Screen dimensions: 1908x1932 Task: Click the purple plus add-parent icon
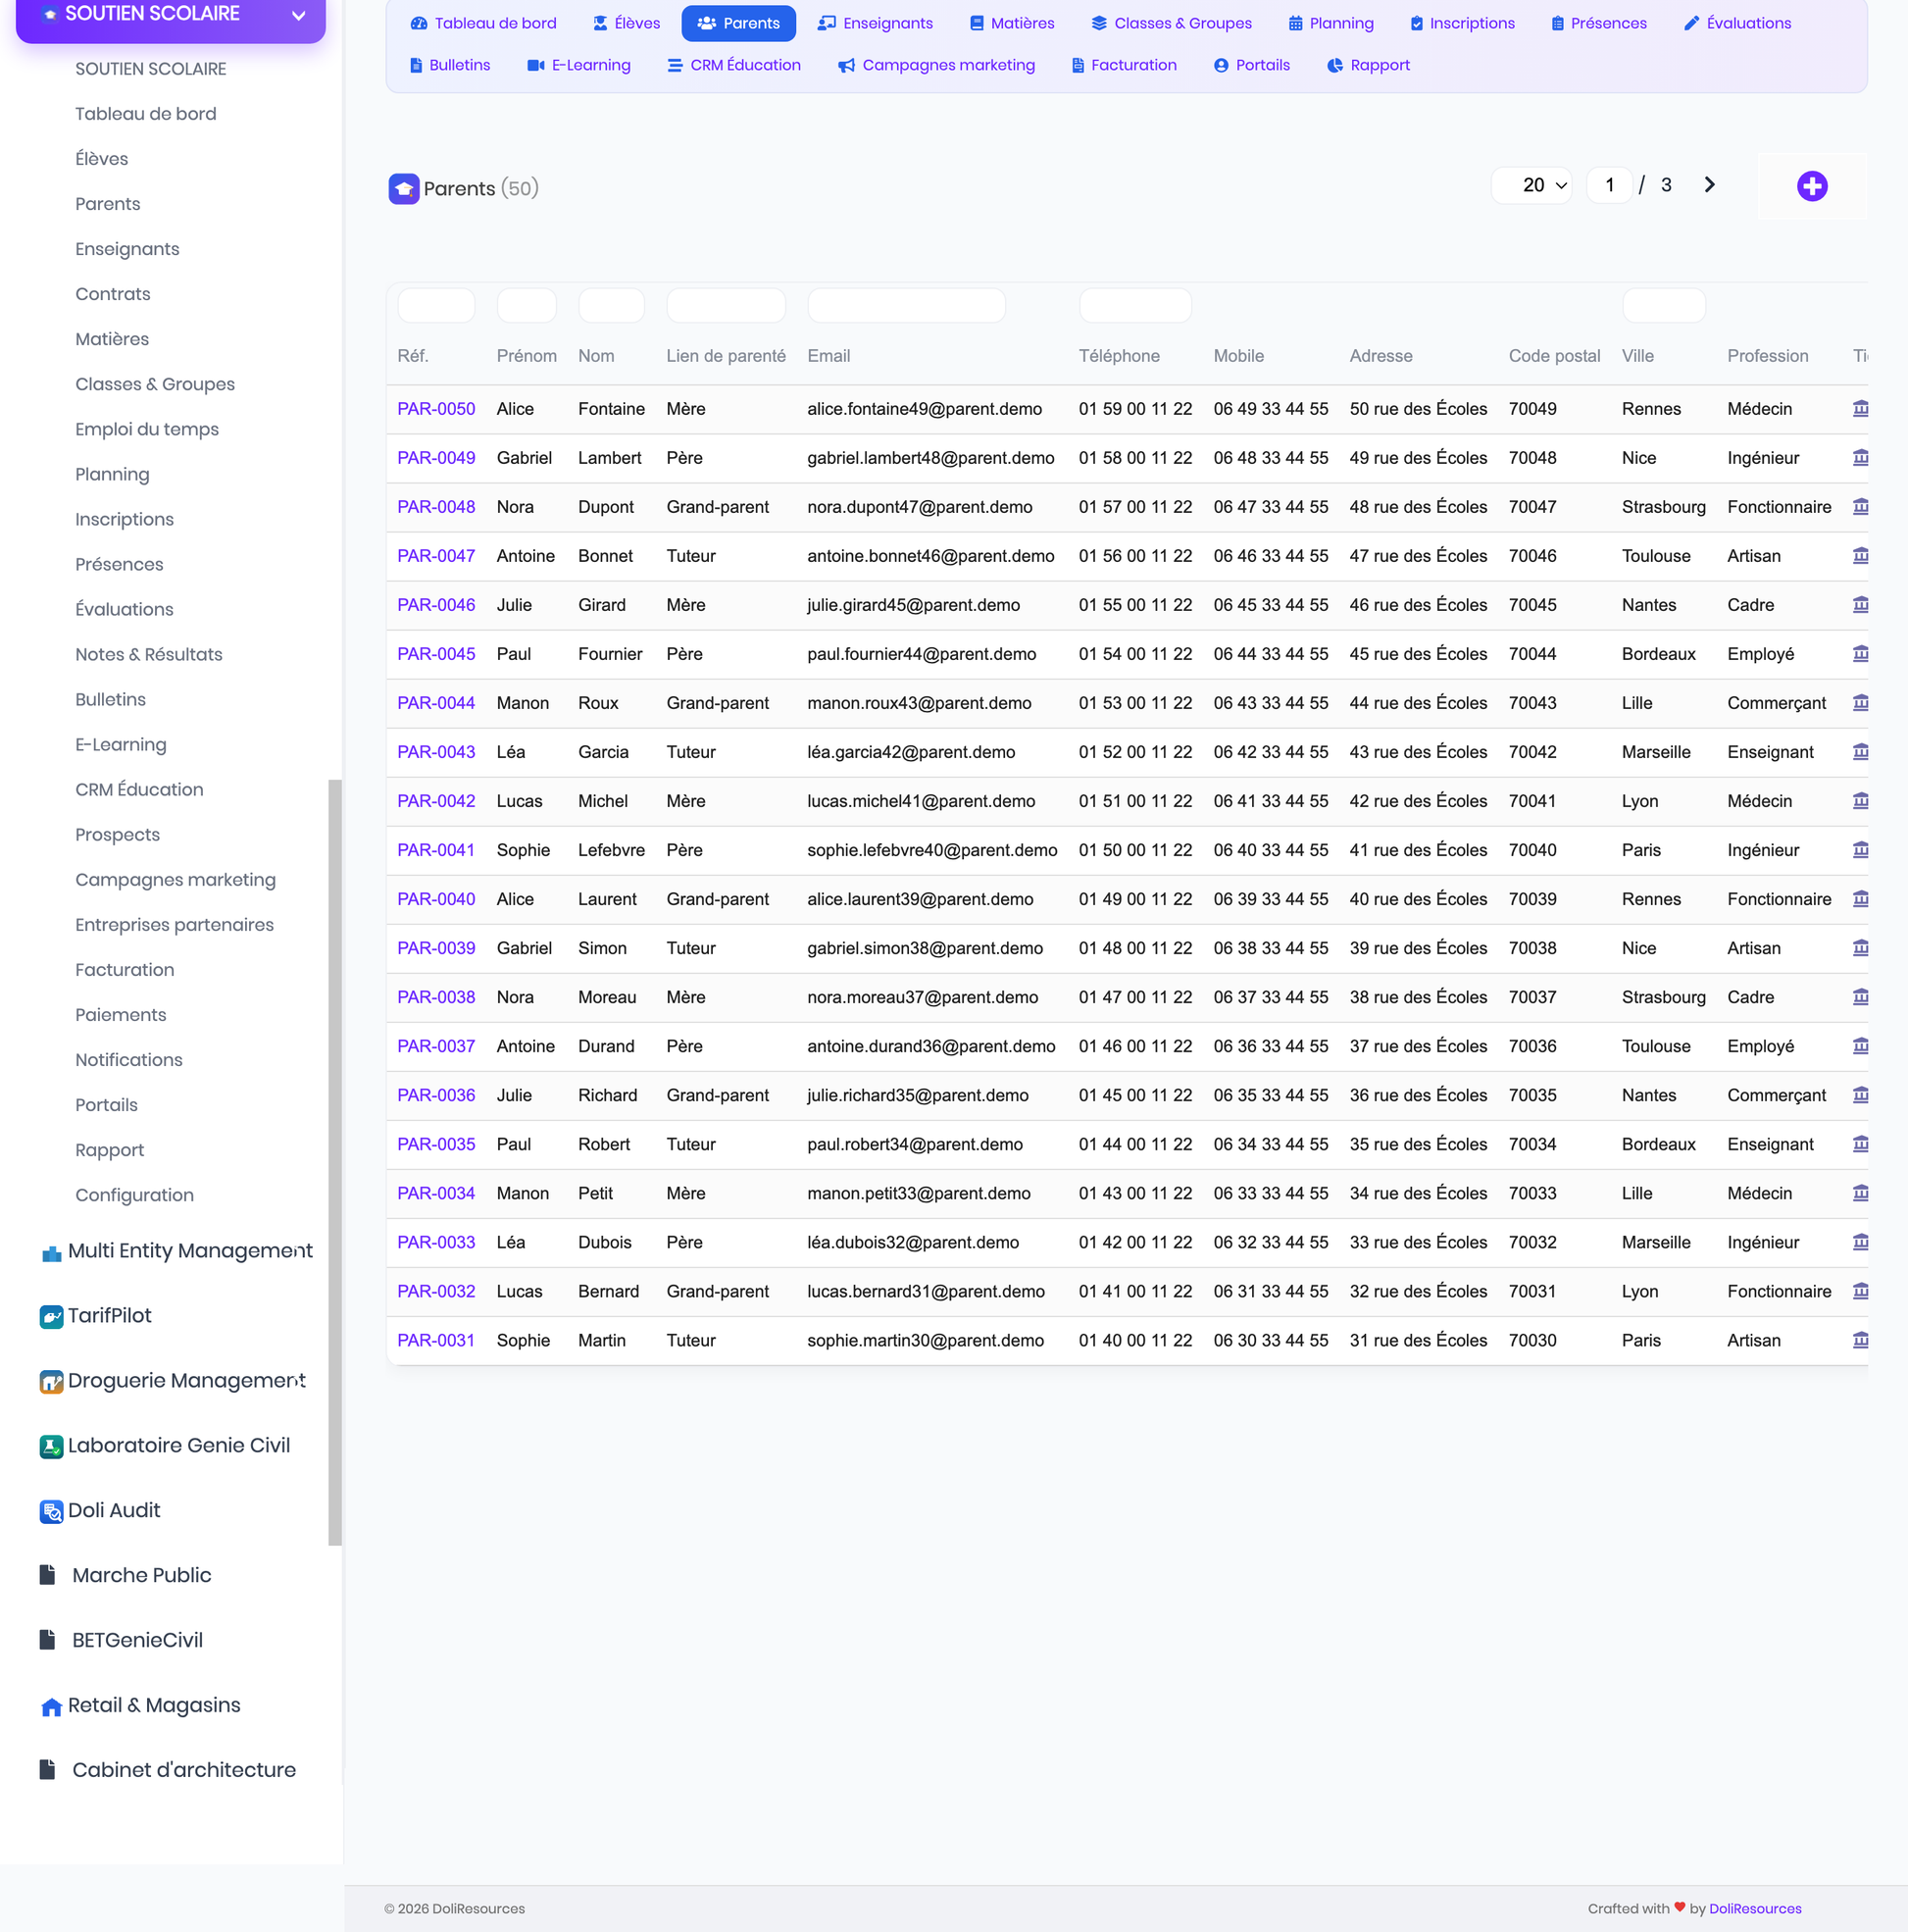click(1811, 186)
